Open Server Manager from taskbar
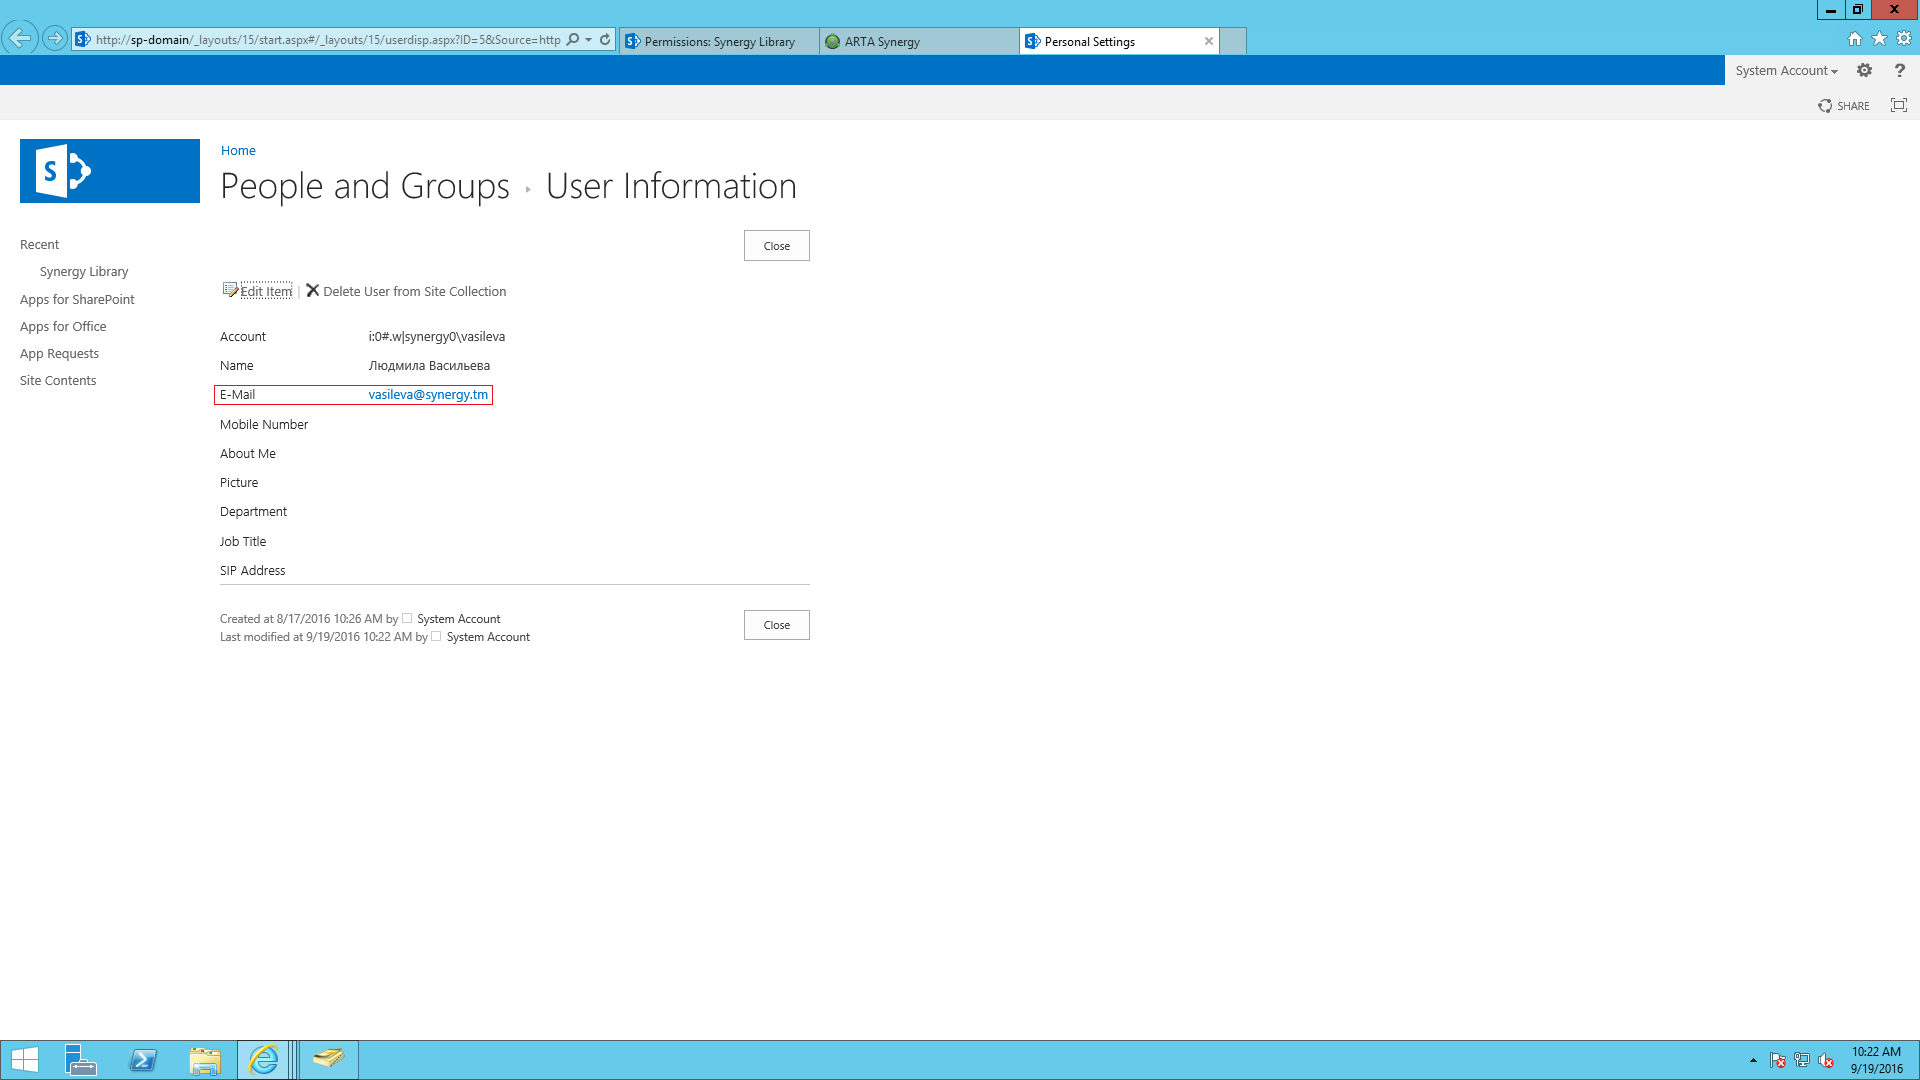This screenshot has height=1080, width=1920. (x=81, y=1060)
